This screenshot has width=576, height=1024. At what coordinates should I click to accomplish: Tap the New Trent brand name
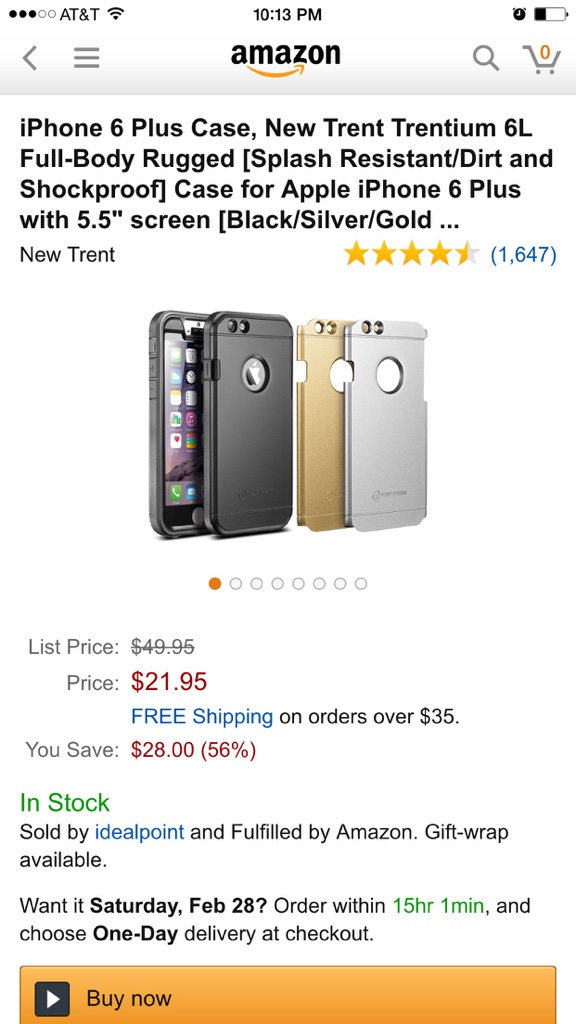[x=67, y=254]
